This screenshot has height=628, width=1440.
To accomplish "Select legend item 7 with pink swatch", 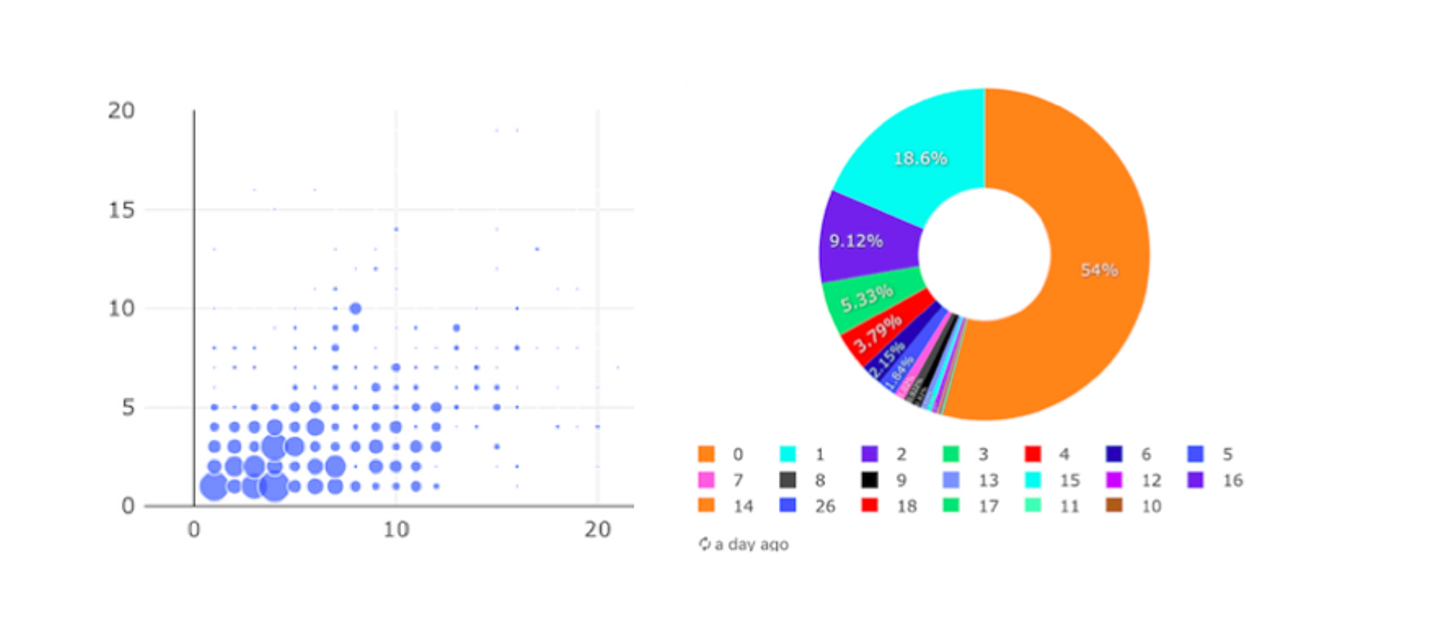I will click(x=718, y=480).
